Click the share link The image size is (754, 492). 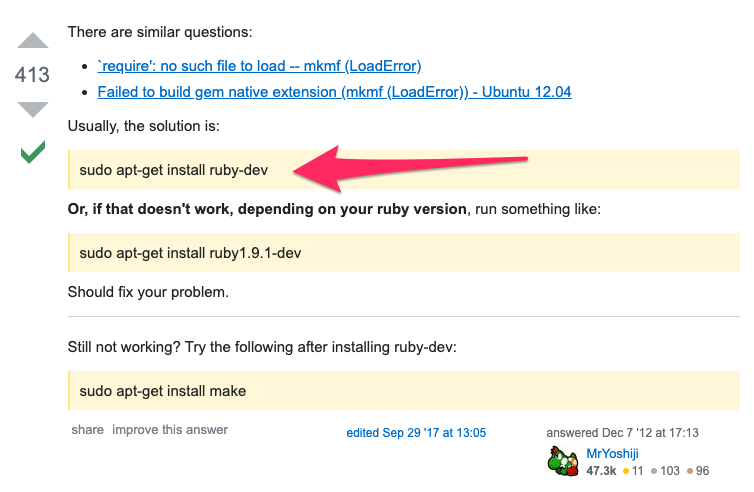tap(88, 429)
